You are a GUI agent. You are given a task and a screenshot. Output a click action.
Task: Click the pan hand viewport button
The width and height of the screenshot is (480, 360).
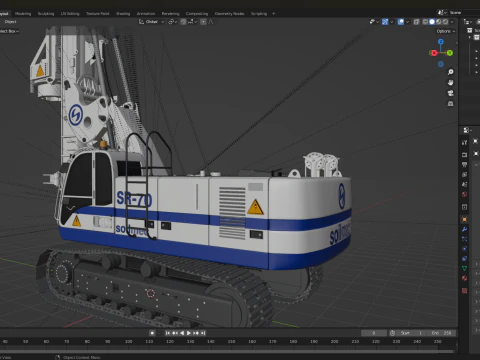pyautogui.click(x=450, y=82)
